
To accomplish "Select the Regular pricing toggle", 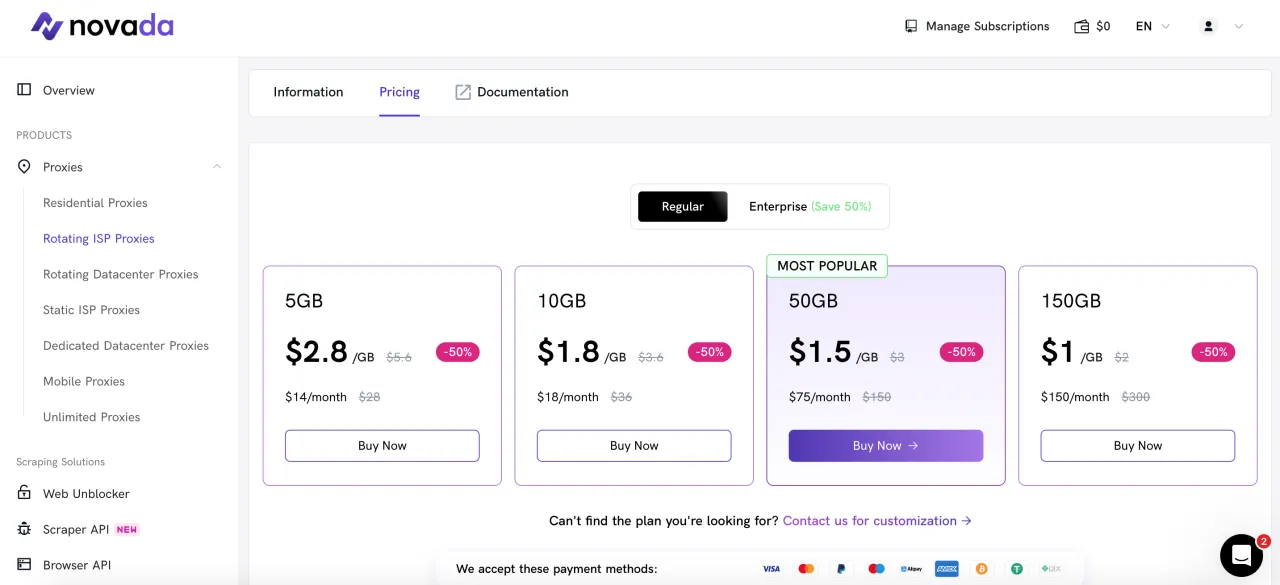I will click(683, 206).
